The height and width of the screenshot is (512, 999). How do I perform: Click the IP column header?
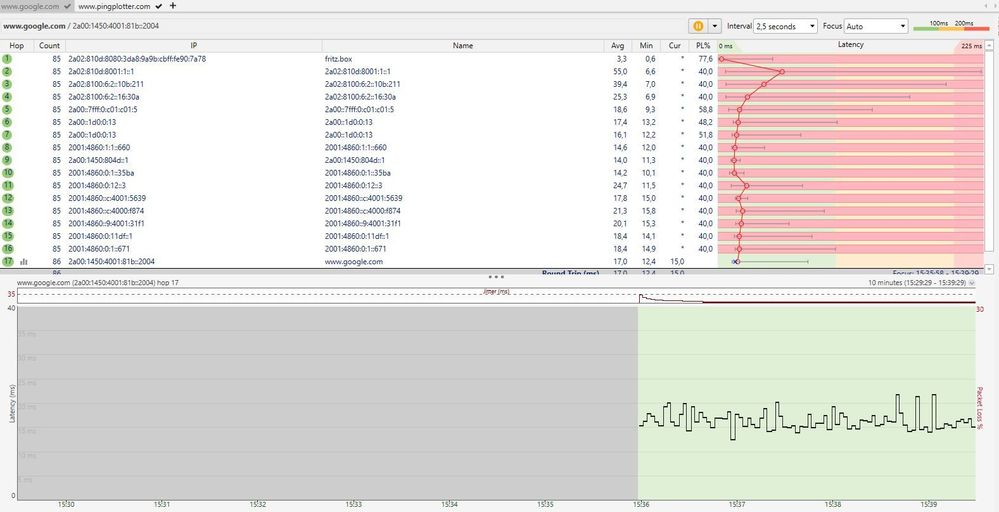coord(194,46)
